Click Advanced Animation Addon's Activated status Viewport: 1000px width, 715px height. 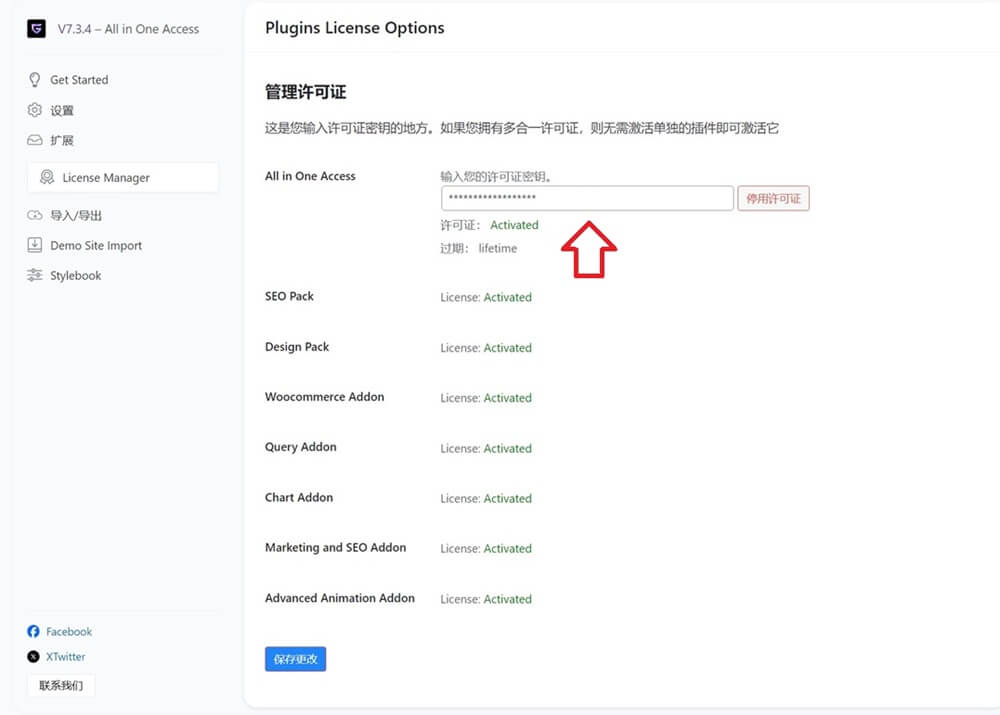(508, 599)
